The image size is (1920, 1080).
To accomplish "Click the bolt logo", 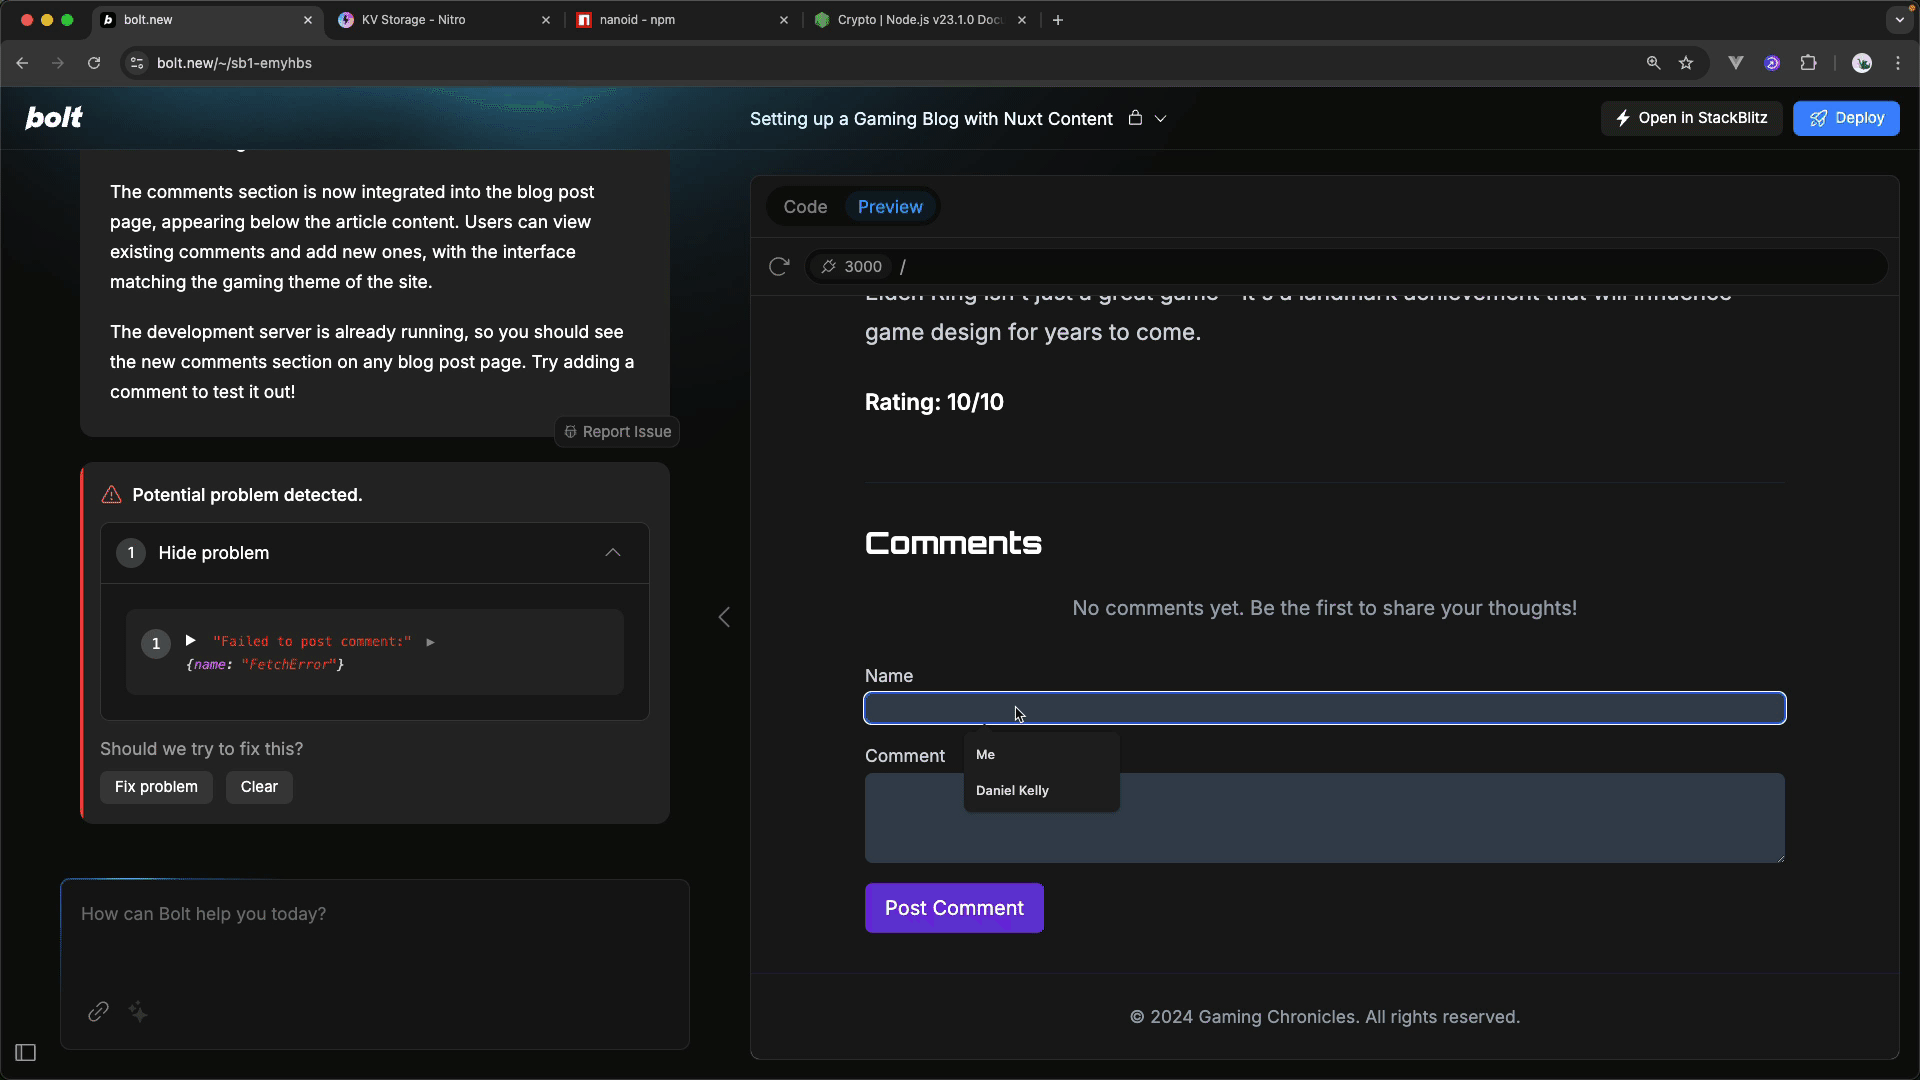I will 54,118.
